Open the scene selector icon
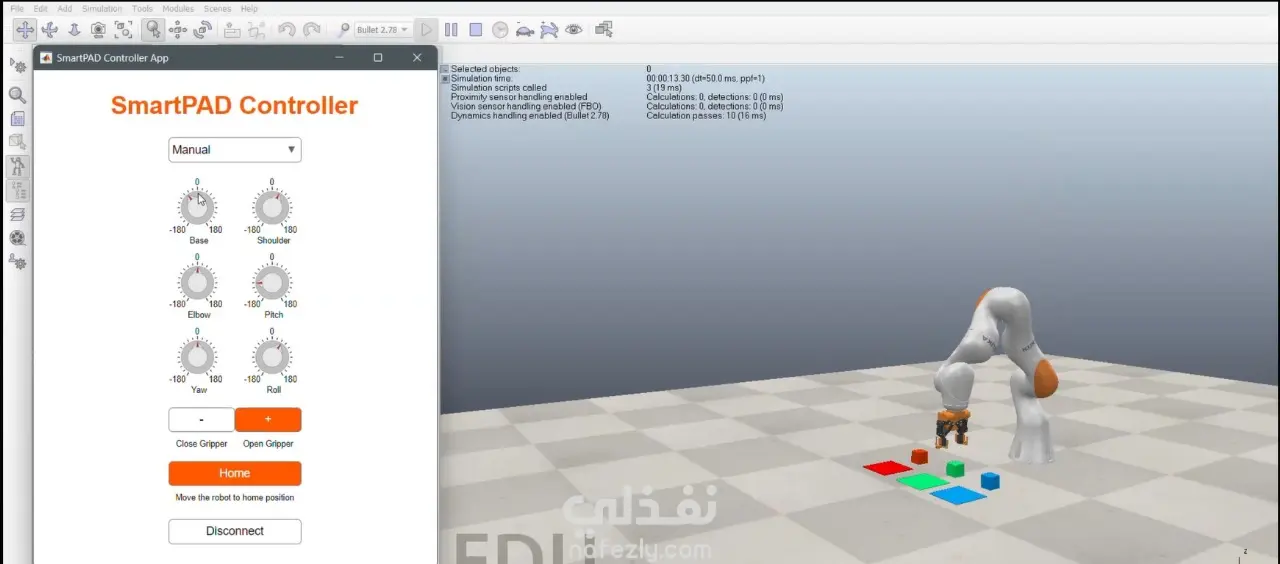1280x564 pixels. click(604, 30)
